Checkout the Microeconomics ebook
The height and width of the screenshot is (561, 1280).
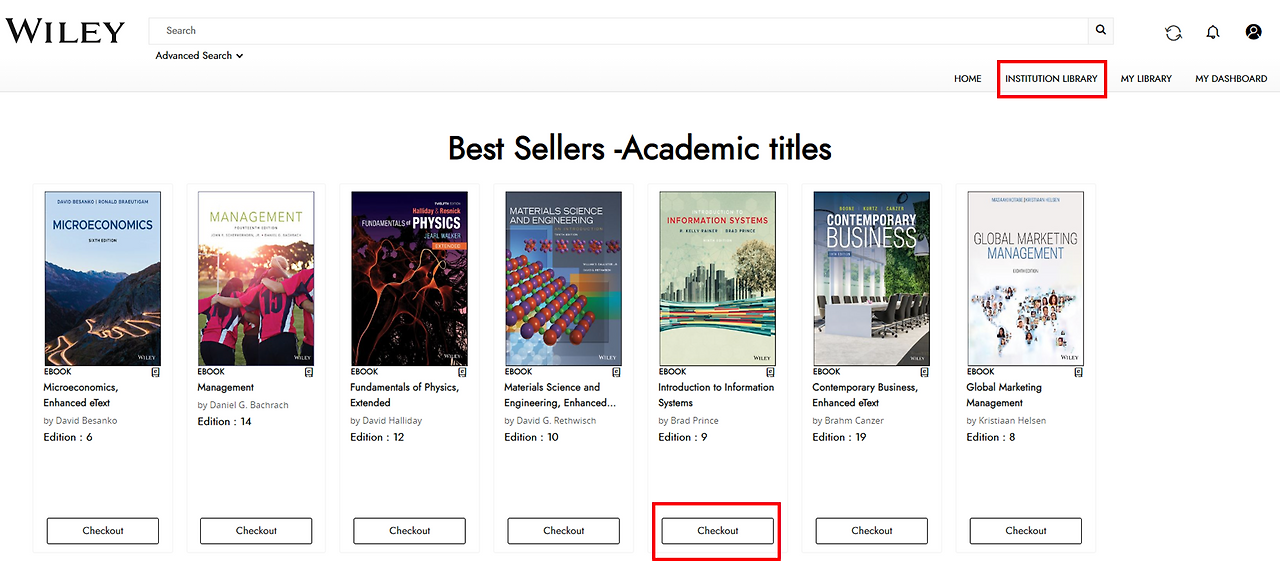click(x=103, y=531)
